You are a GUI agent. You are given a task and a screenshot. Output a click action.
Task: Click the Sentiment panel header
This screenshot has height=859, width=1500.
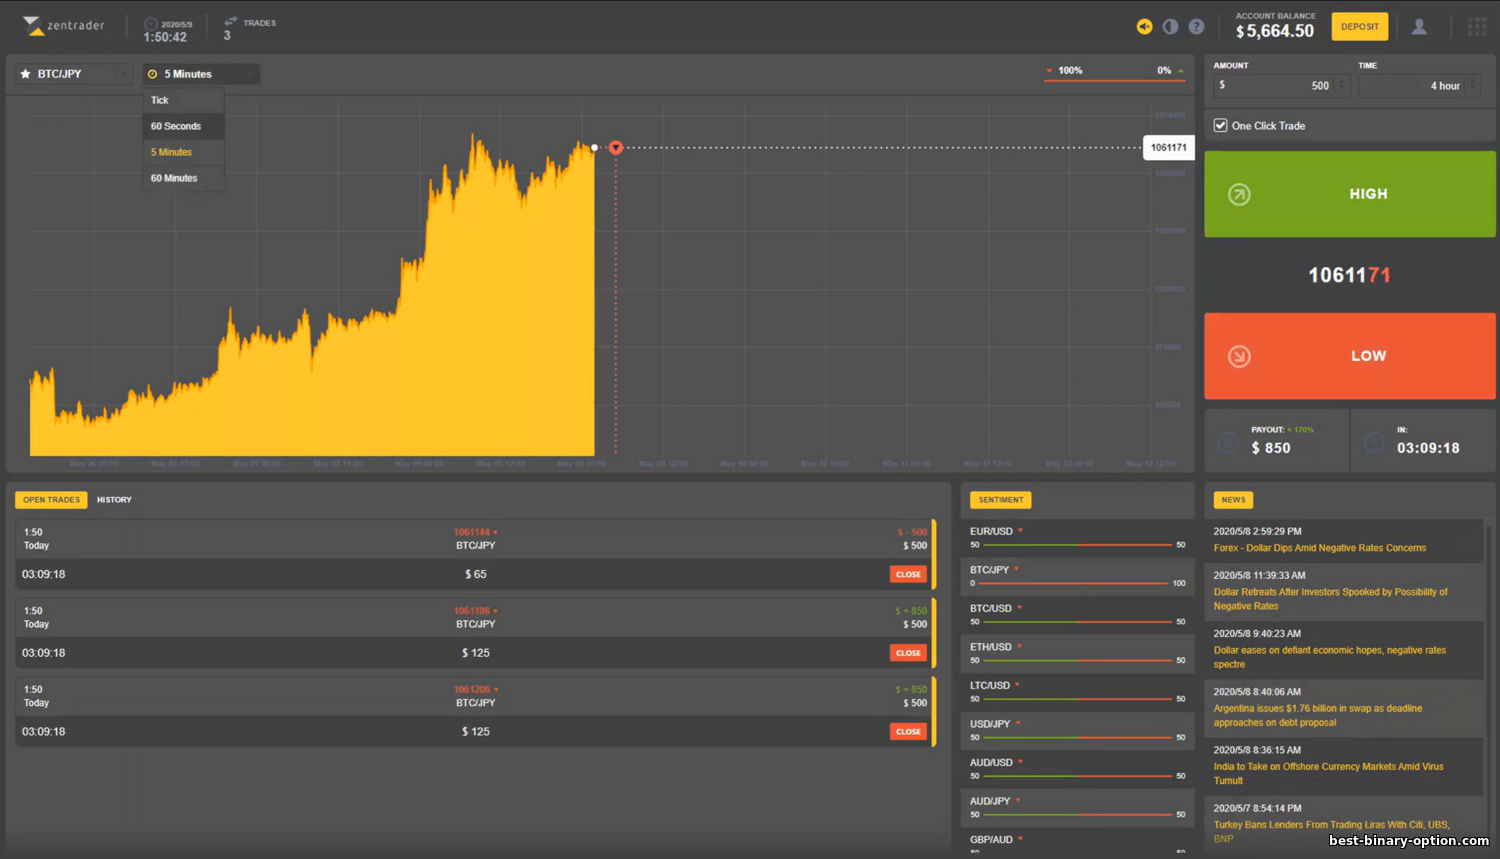click(1000, 500)
